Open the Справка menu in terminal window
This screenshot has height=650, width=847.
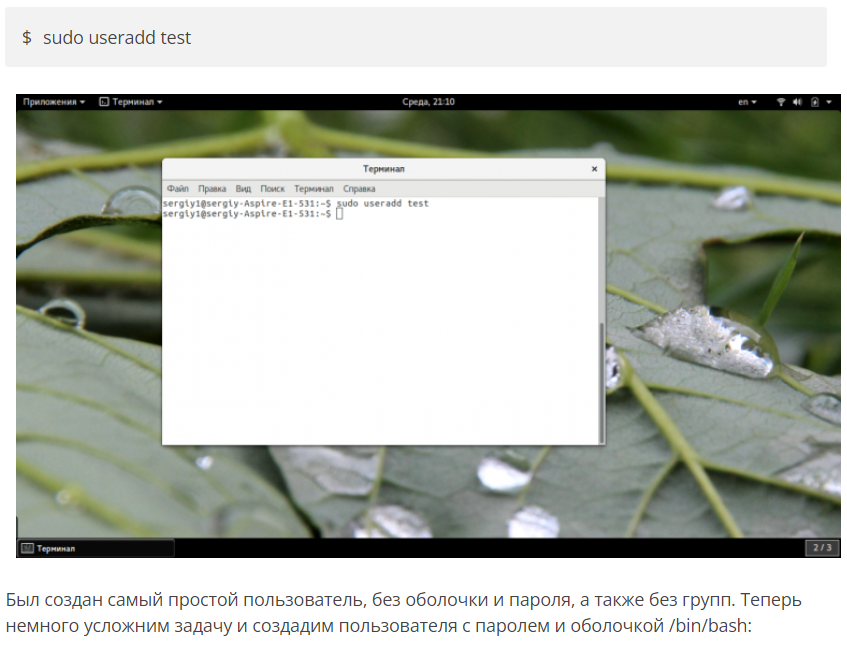359,189
